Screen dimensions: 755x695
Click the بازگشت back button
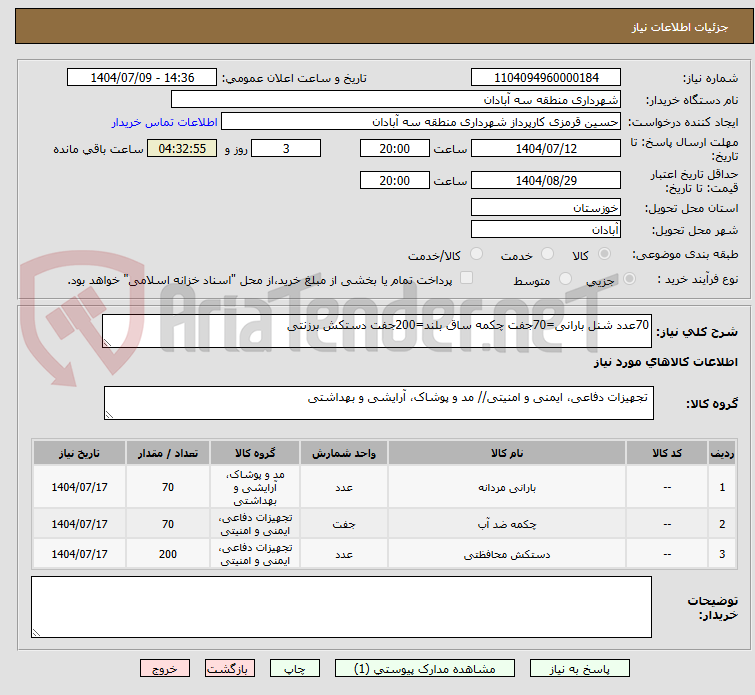click(230, 668)
